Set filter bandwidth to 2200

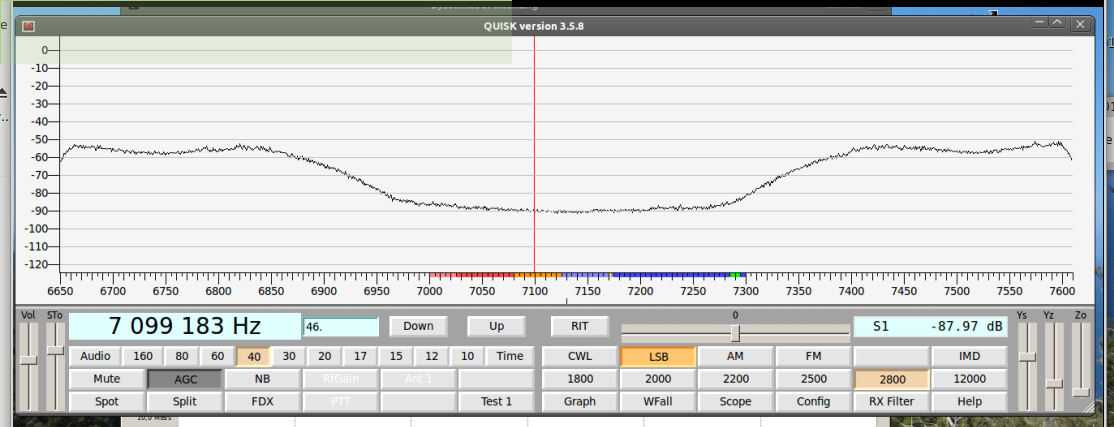(x=735, y=379)
